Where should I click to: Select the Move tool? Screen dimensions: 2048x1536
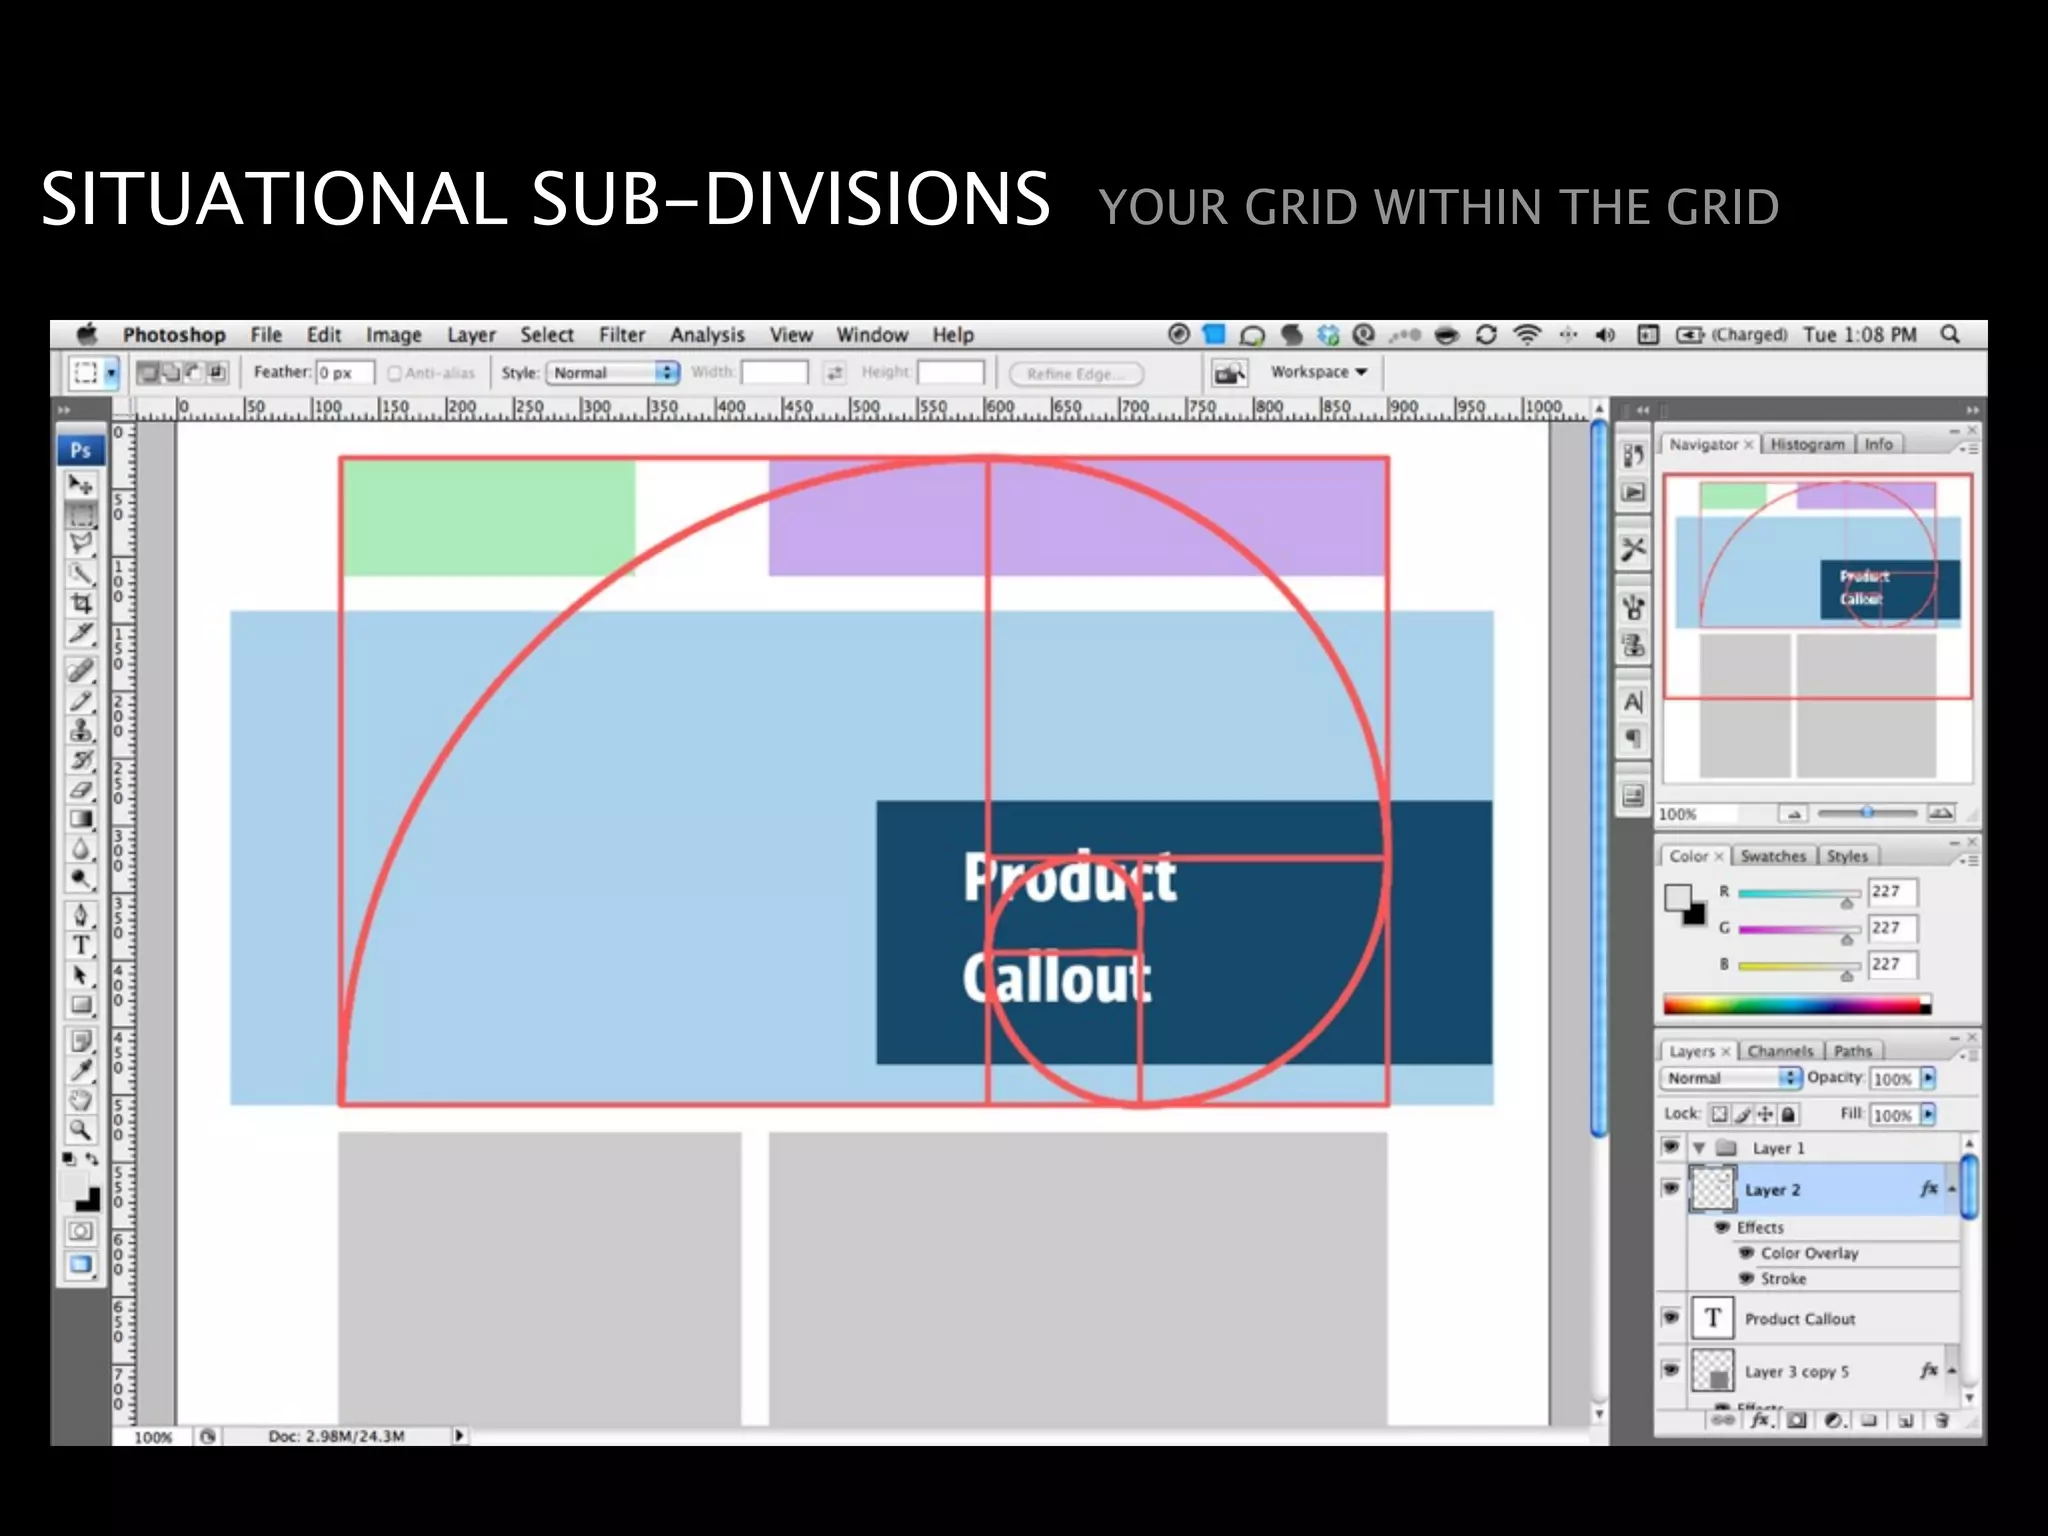tap(81, 485)
